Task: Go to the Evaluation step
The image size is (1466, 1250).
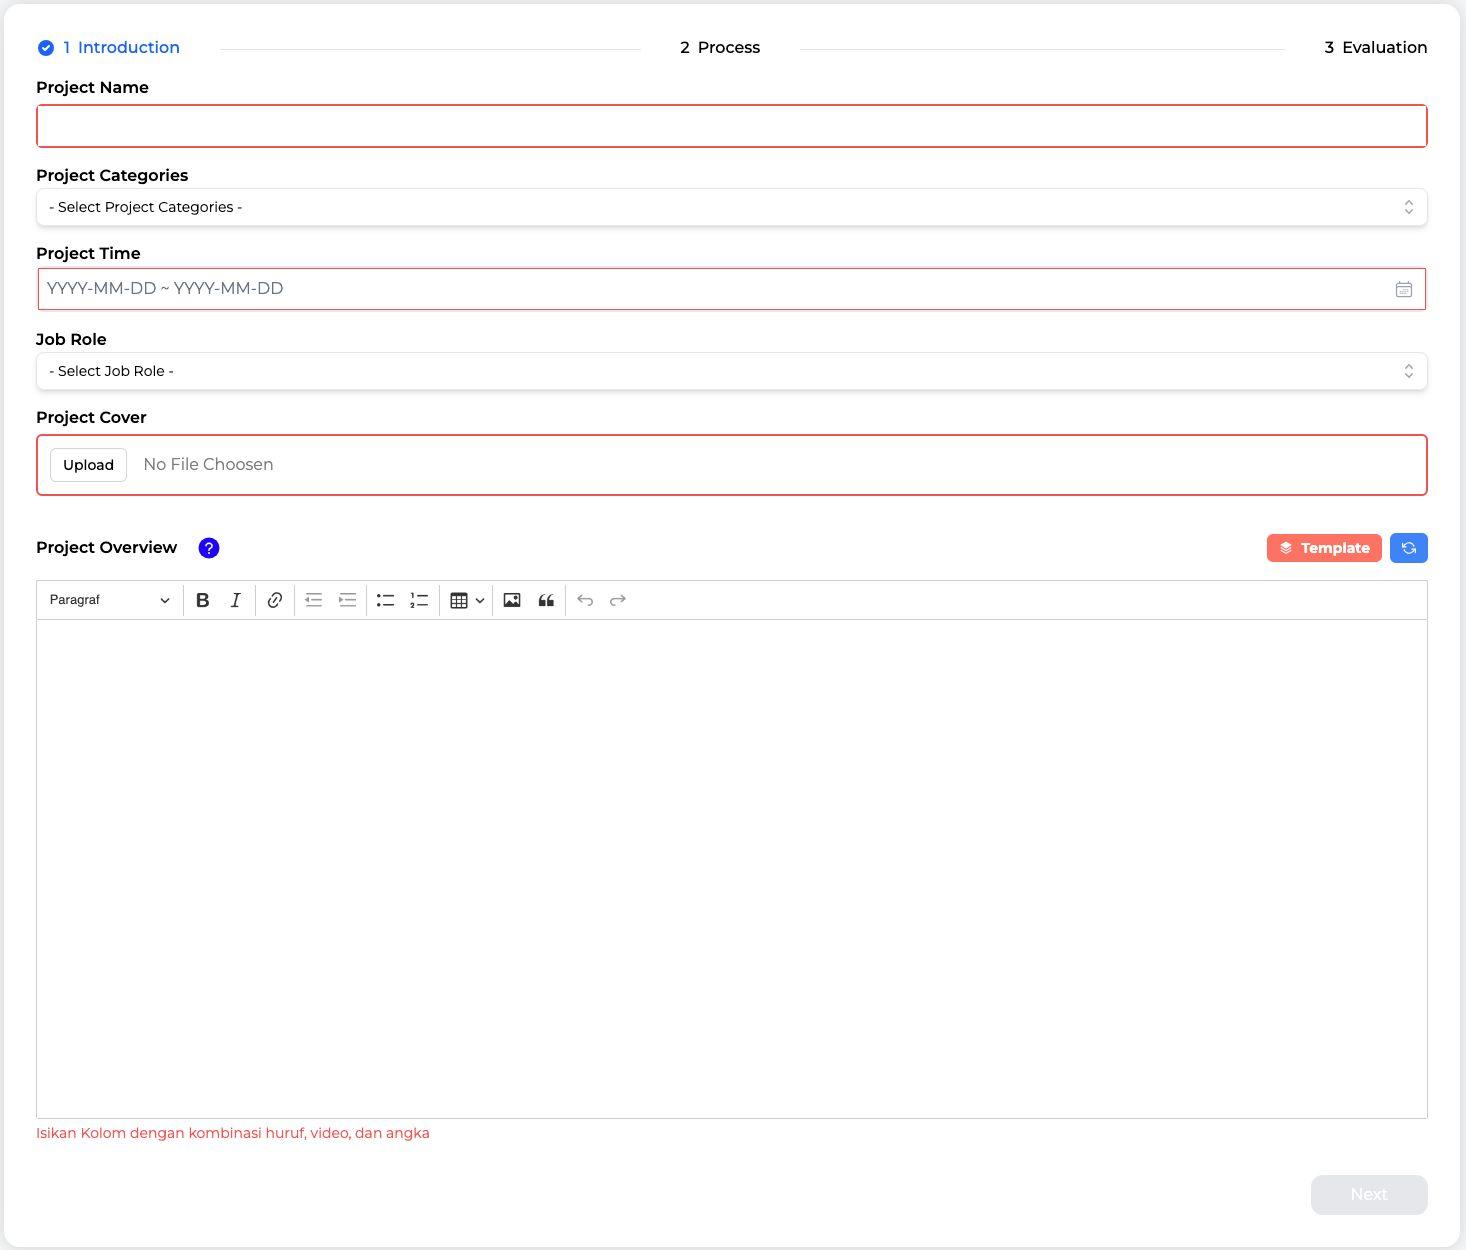Action: click(1375, 48)
